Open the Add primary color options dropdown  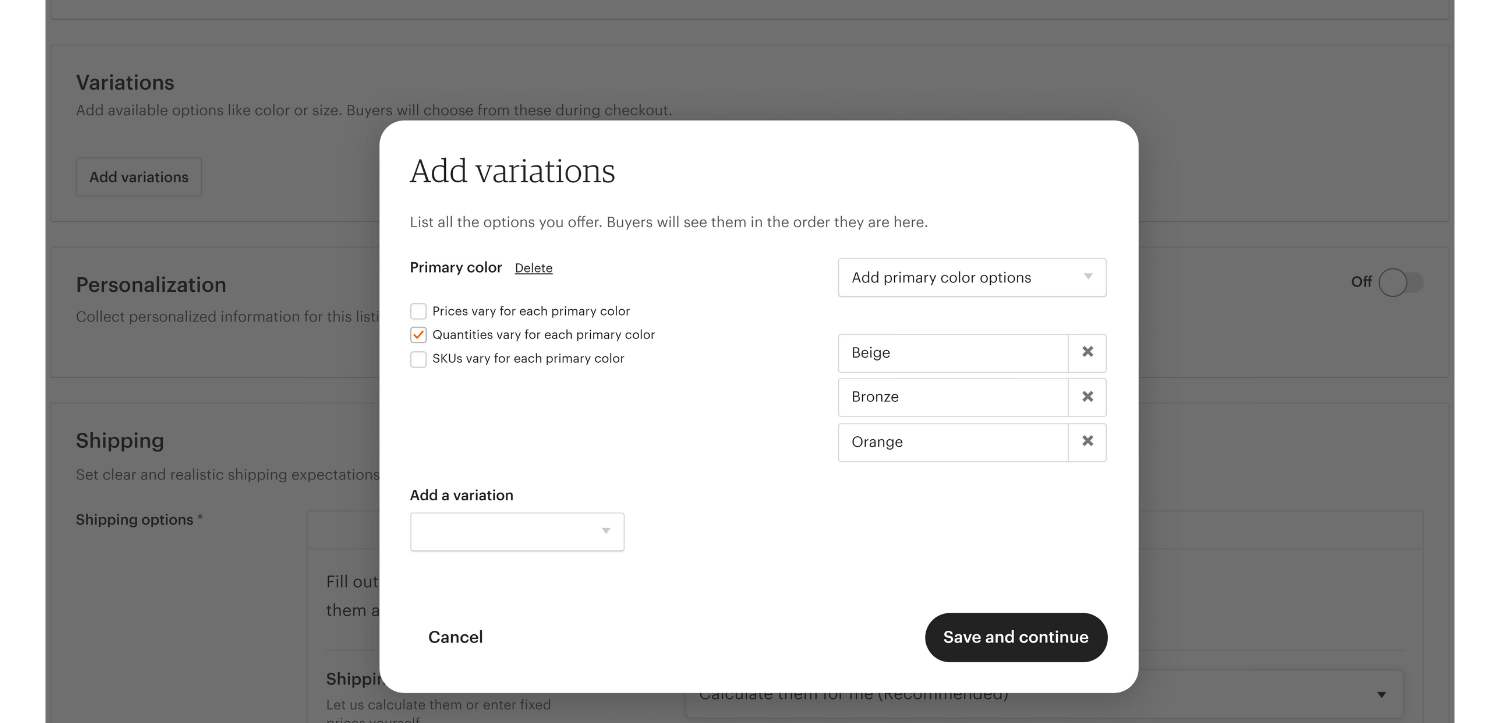(971, 278)
